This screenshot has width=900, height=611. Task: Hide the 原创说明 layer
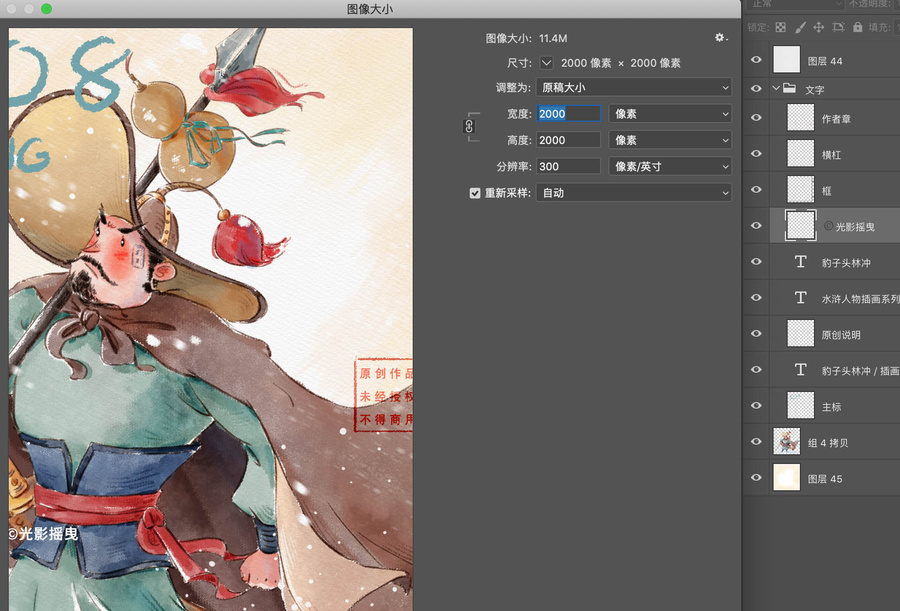pyautogui.click(x=757, y=334)
